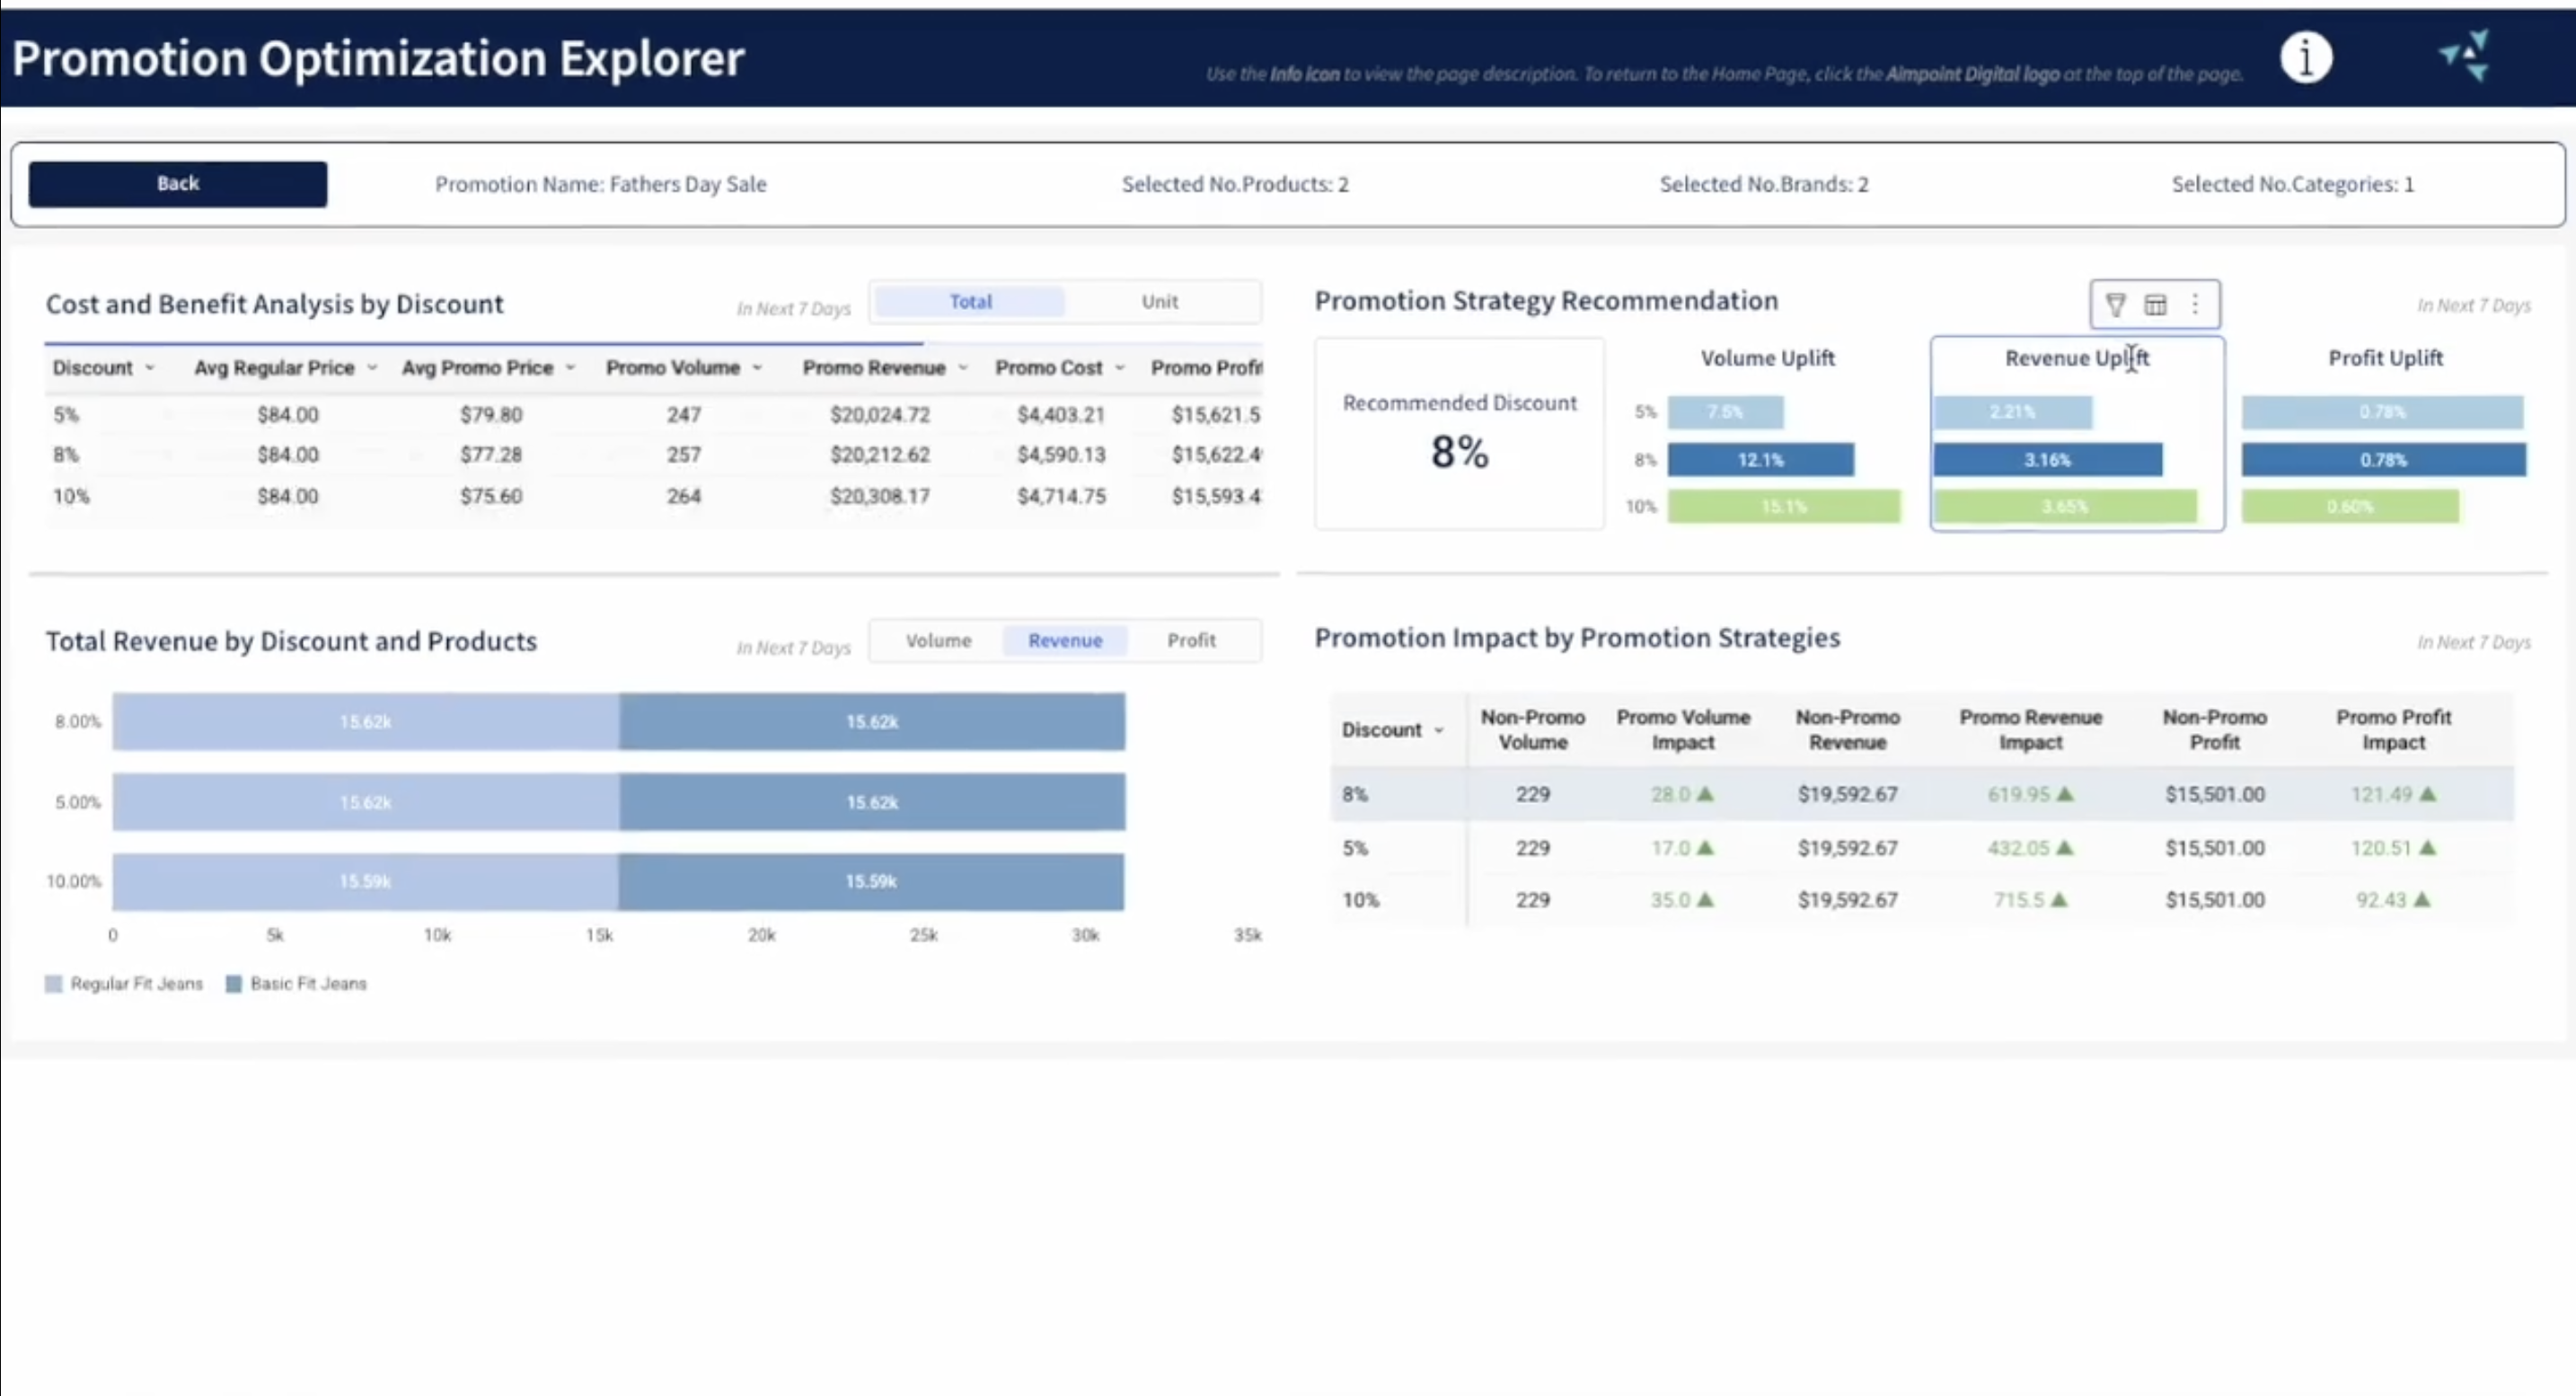The image size is (2576, 1396).
Task: Open Promo Cost column sort dropdown
Action: [x=1120, y=368]
